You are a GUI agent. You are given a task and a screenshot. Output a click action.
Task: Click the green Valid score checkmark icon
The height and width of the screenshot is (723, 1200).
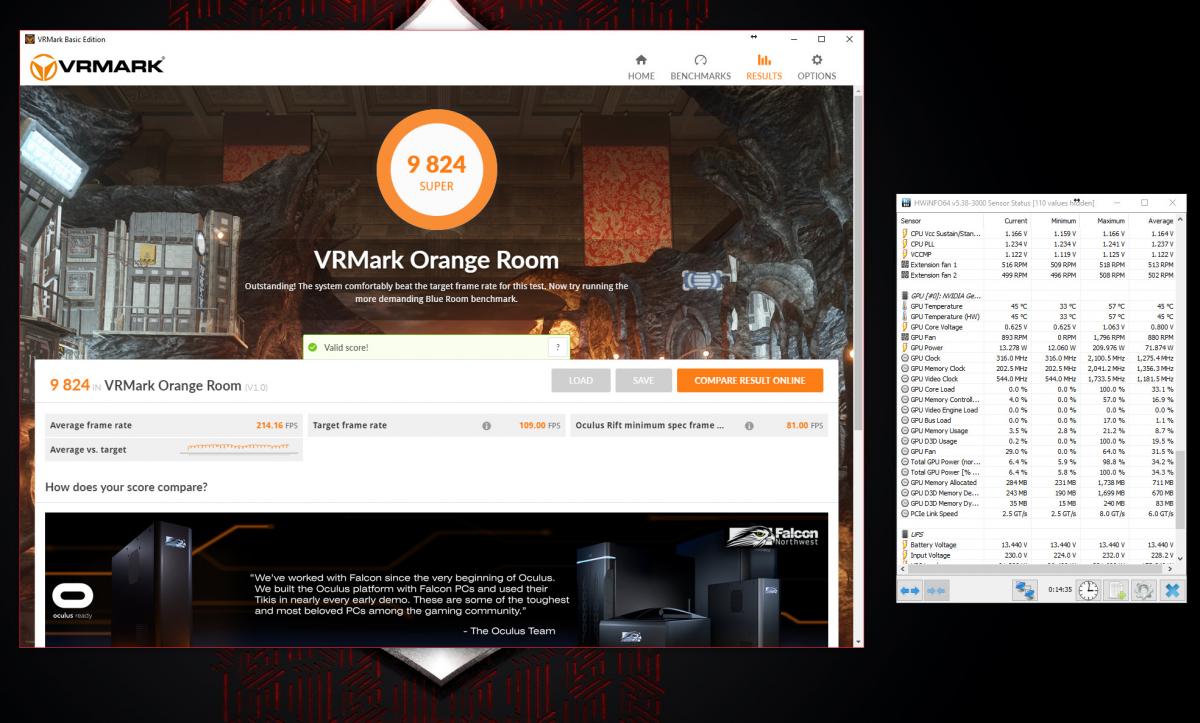[313, 347]
